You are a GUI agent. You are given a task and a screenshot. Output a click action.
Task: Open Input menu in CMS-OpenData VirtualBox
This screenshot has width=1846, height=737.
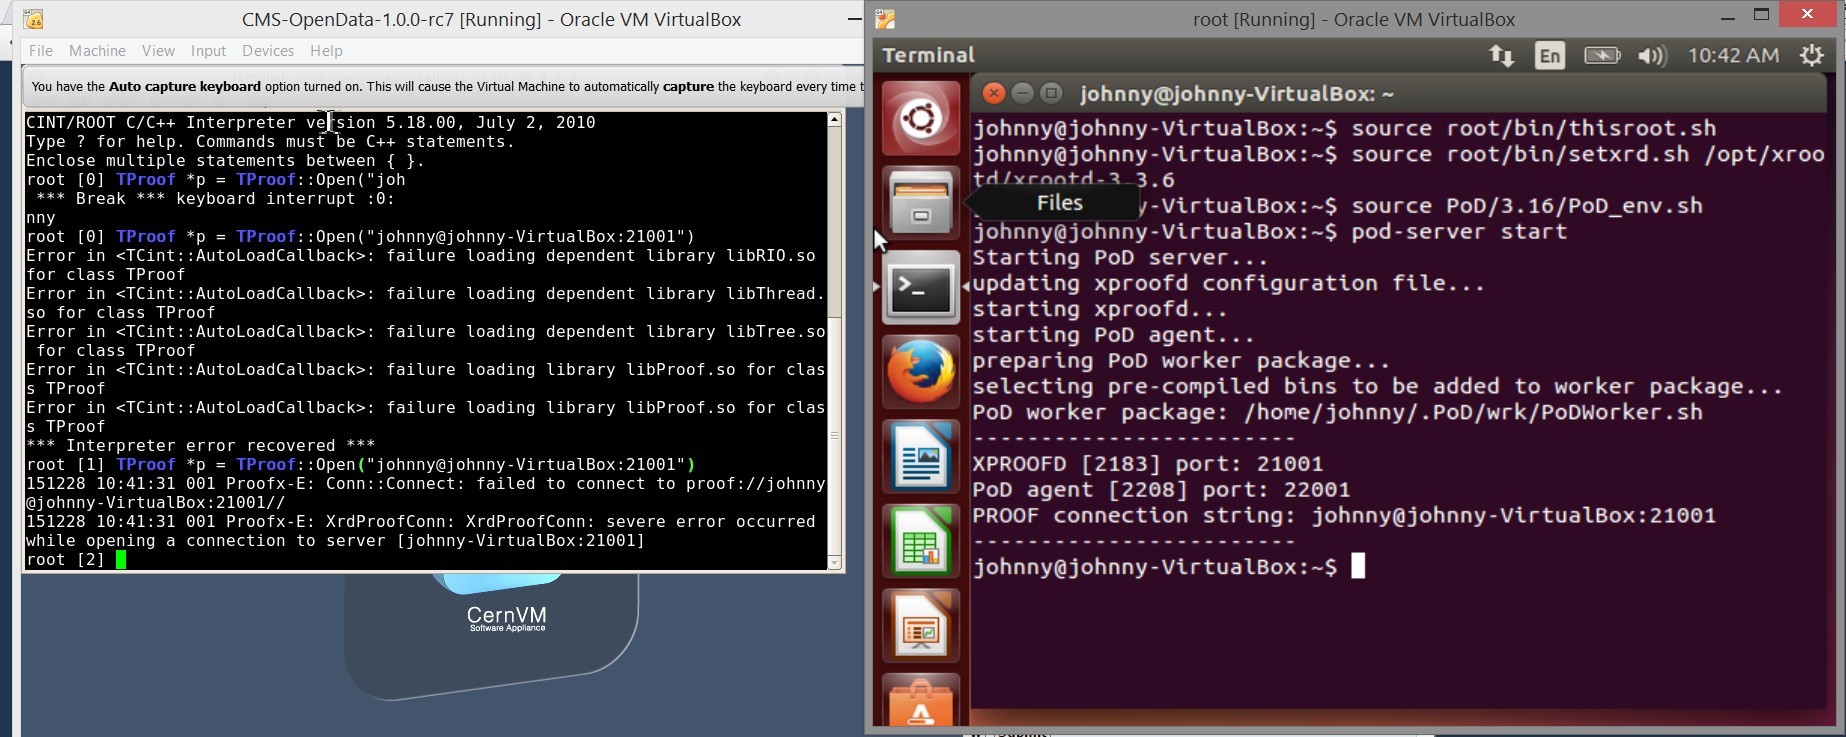point(208,51)
